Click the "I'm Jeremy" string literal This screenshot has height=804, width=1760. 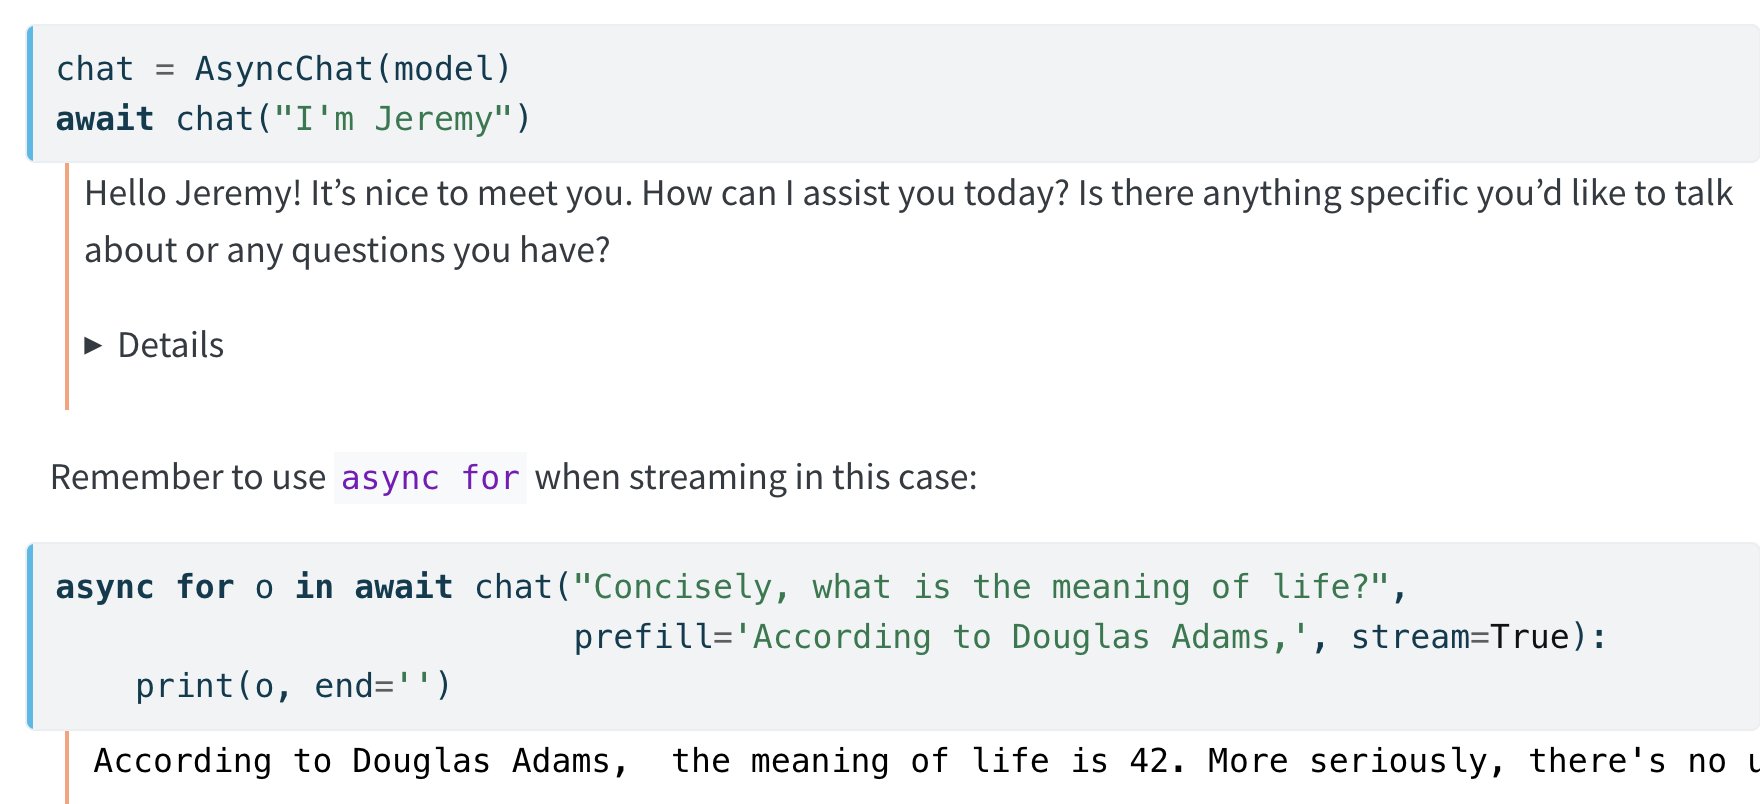(x=393, y=119)
